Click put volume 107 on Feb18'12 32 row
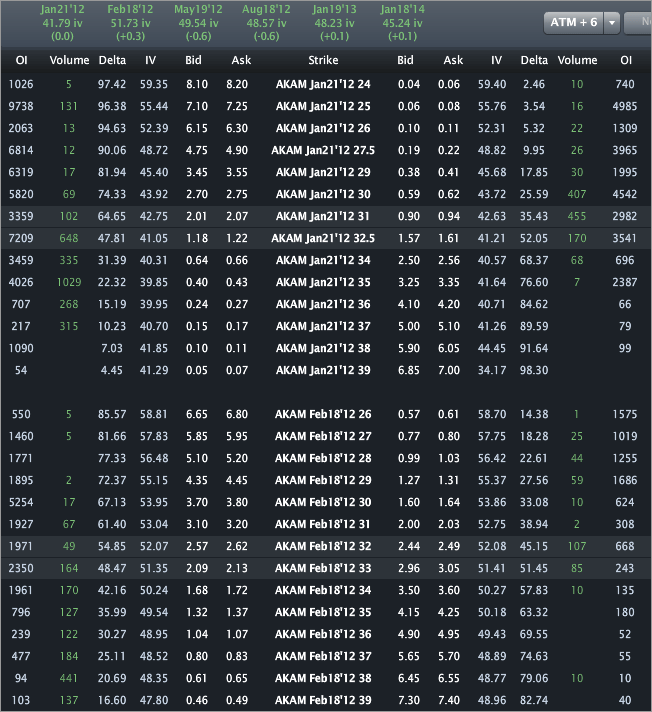652x712 pixels. pyautogui.click(x=577, y=547)
